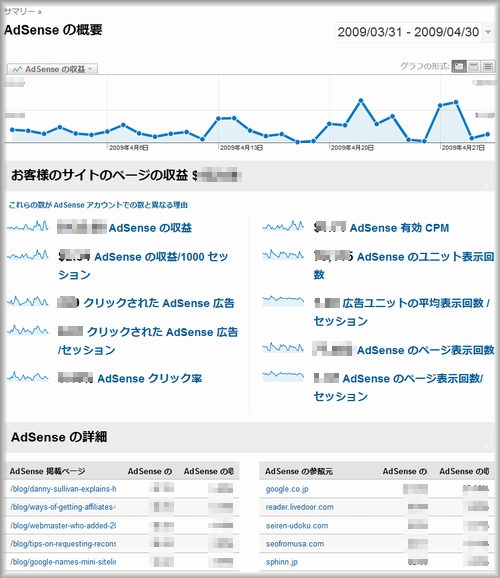Click the サマリー breadcrumb link
500x578 pixels.
click(x=19, y=12)
